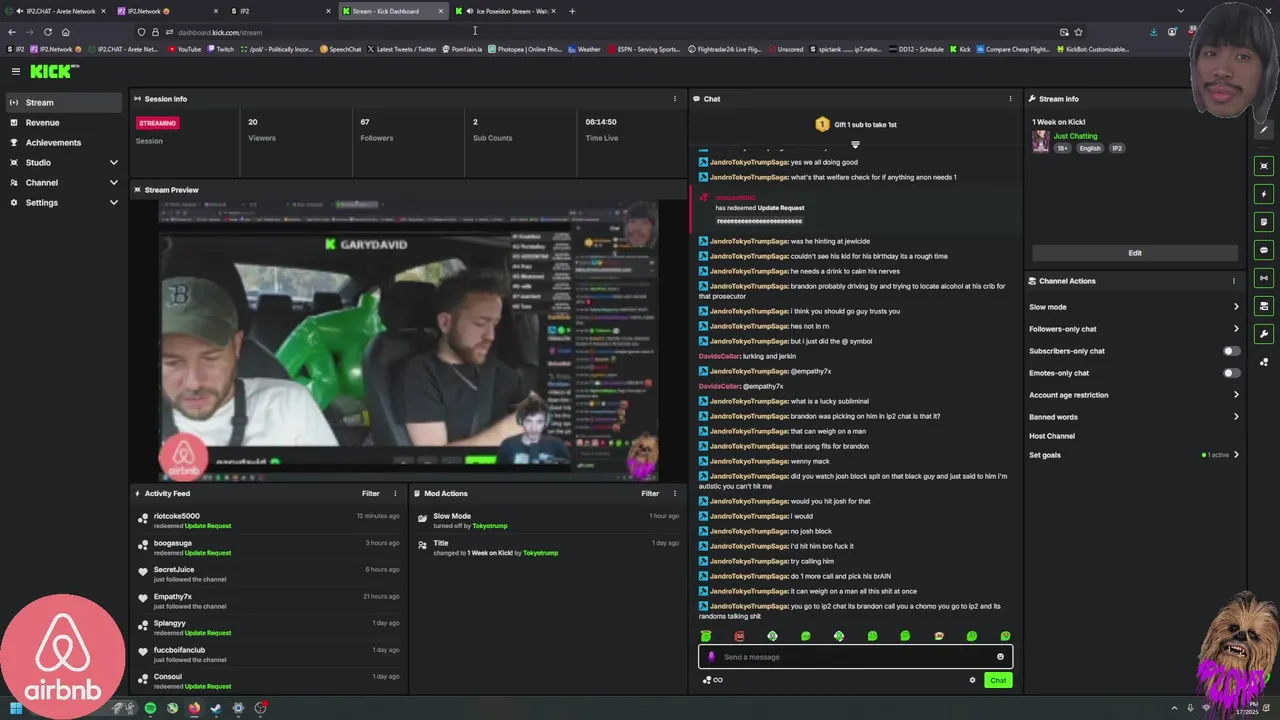
Task: Open Banned words settings
Action: pyautogui.click(x=1134, y=417)
